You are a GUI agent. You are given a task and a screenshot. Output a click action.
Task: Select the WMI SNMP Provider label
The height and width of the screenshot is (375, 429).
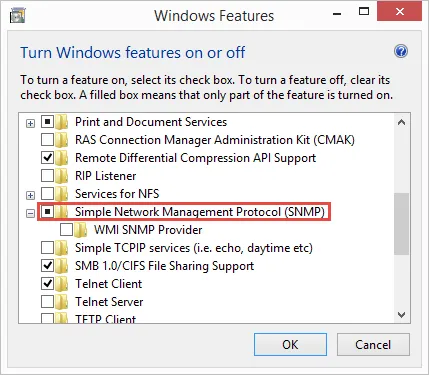148,230
